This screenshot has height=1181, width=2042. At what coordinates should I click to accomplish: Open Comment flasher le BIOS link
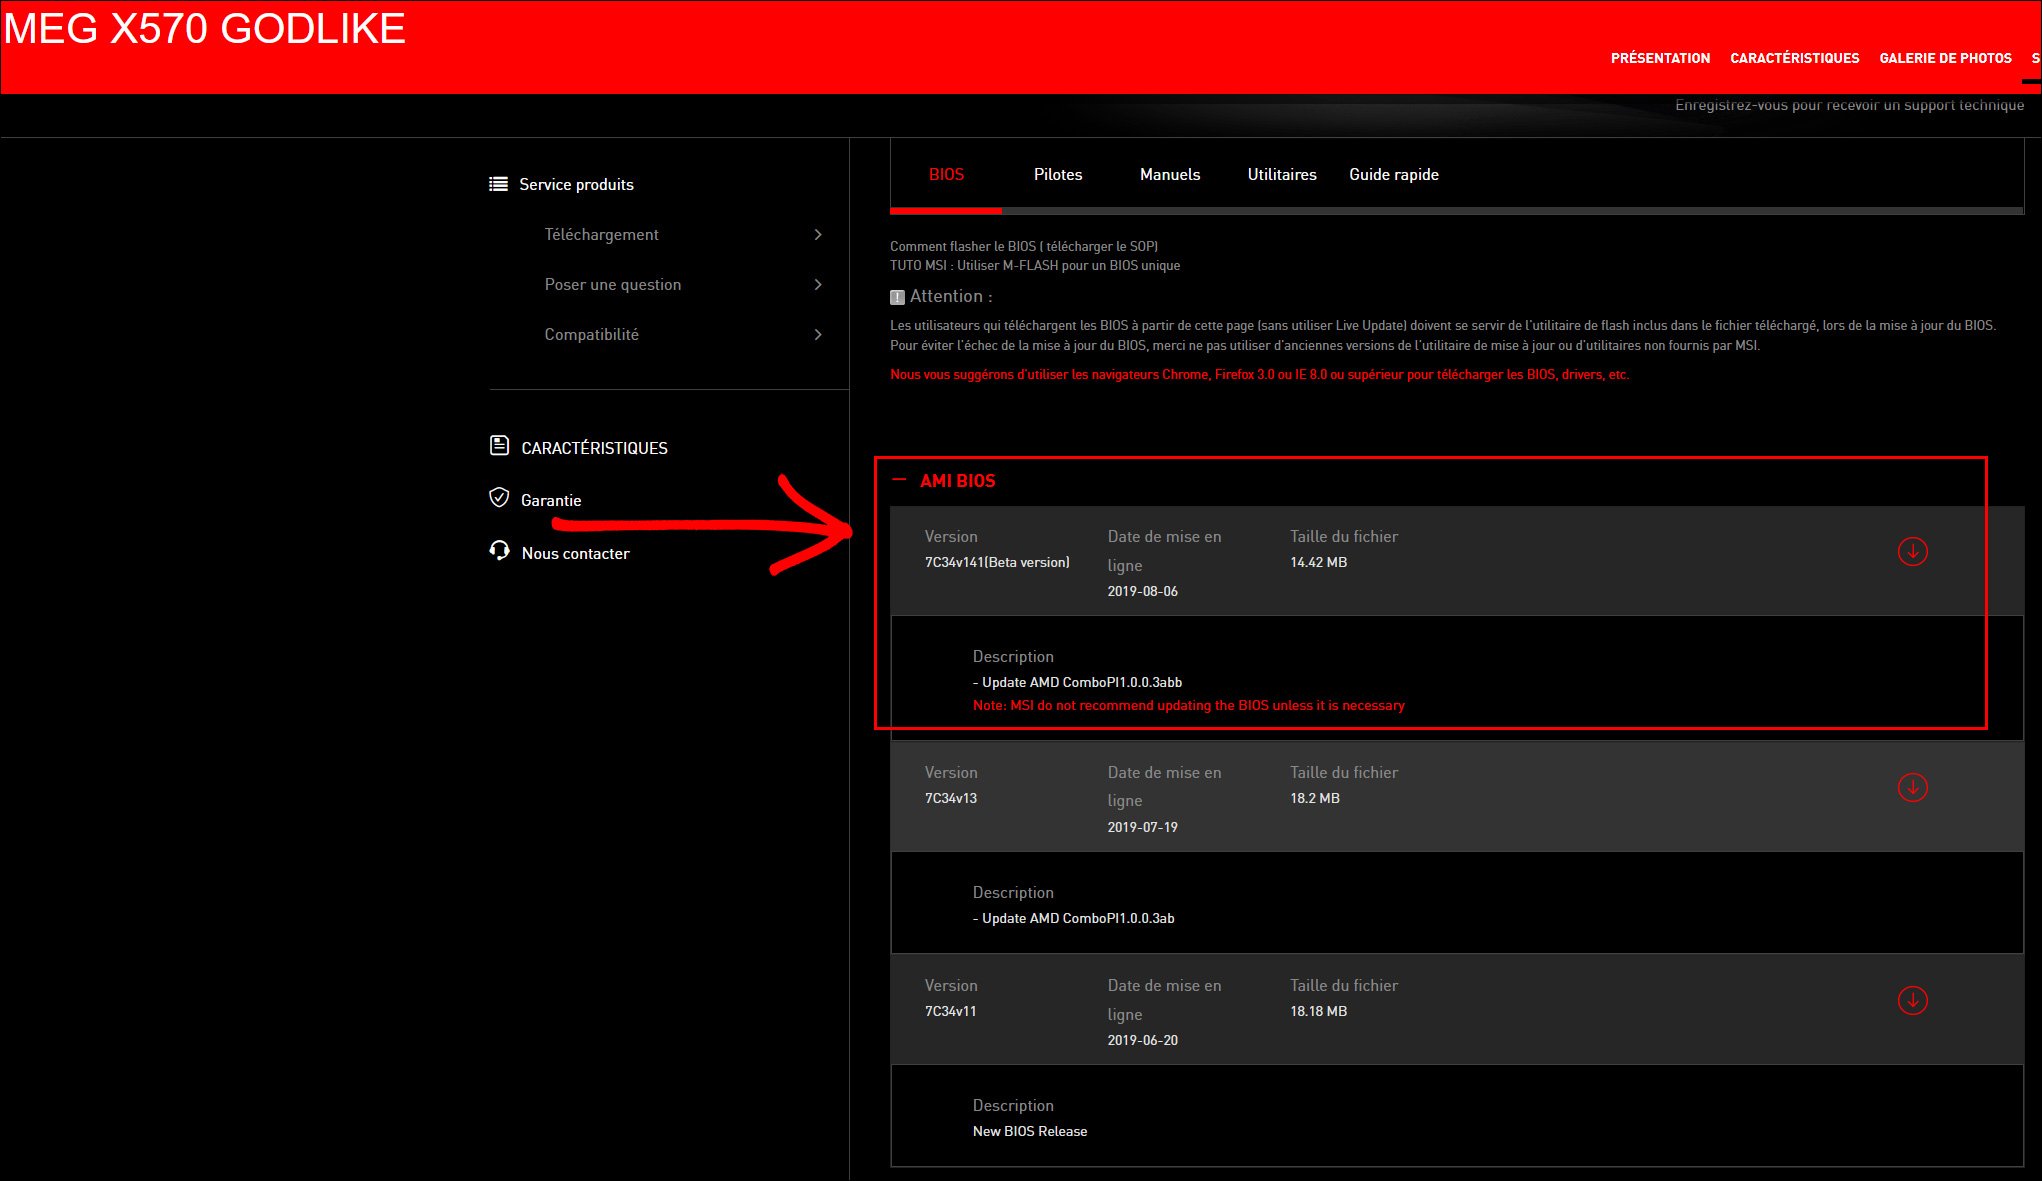point(1024,246)
